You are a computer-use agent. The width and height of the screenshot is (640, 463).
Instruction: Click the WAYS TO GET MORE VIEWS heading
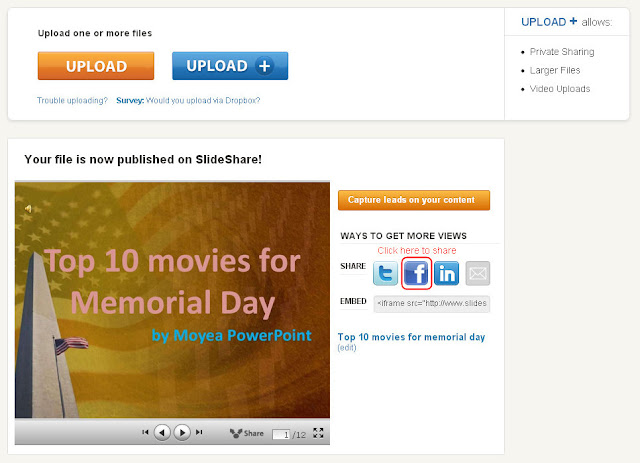[403, 236]
